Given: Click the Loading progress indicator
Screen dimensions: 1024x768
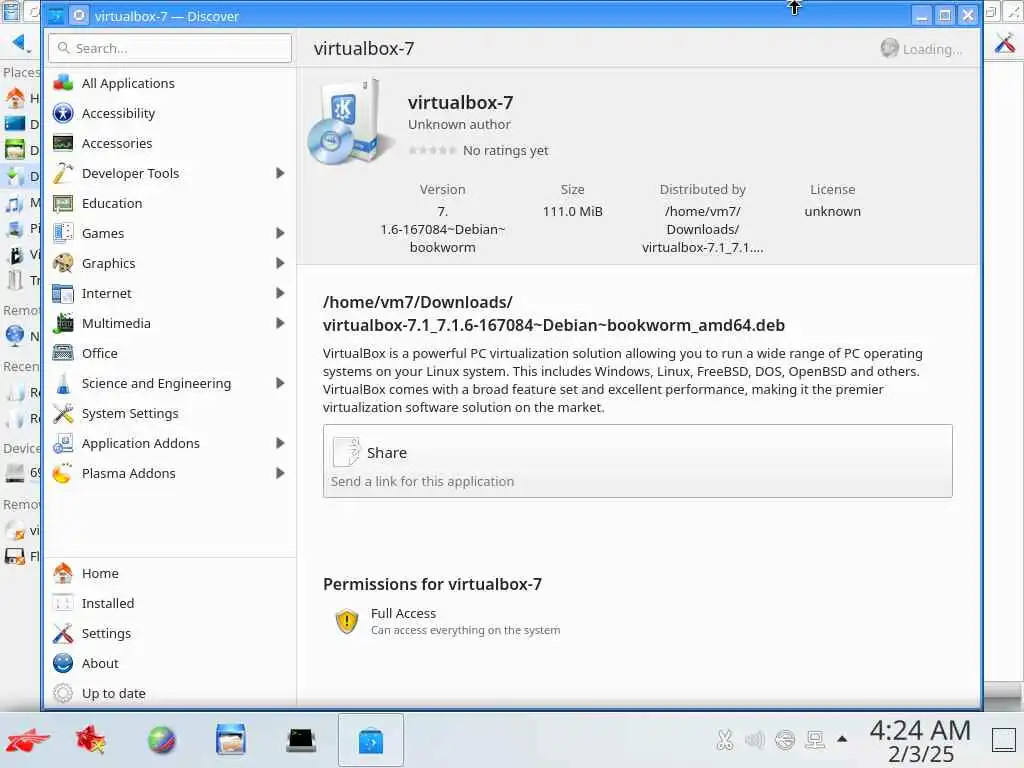Looking at the screenshot, I should (x=921, y=48).
